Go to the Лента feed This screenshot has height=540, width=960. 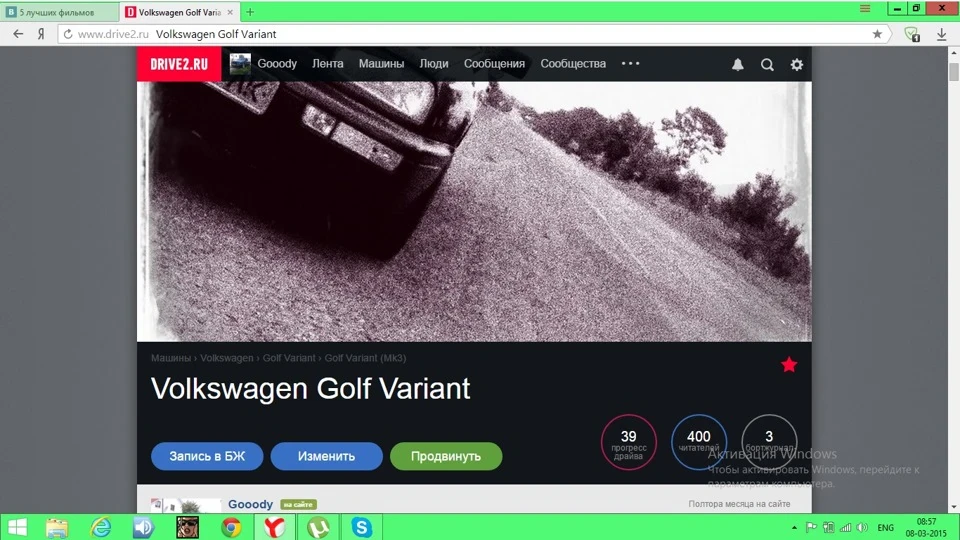coord(328,64)
